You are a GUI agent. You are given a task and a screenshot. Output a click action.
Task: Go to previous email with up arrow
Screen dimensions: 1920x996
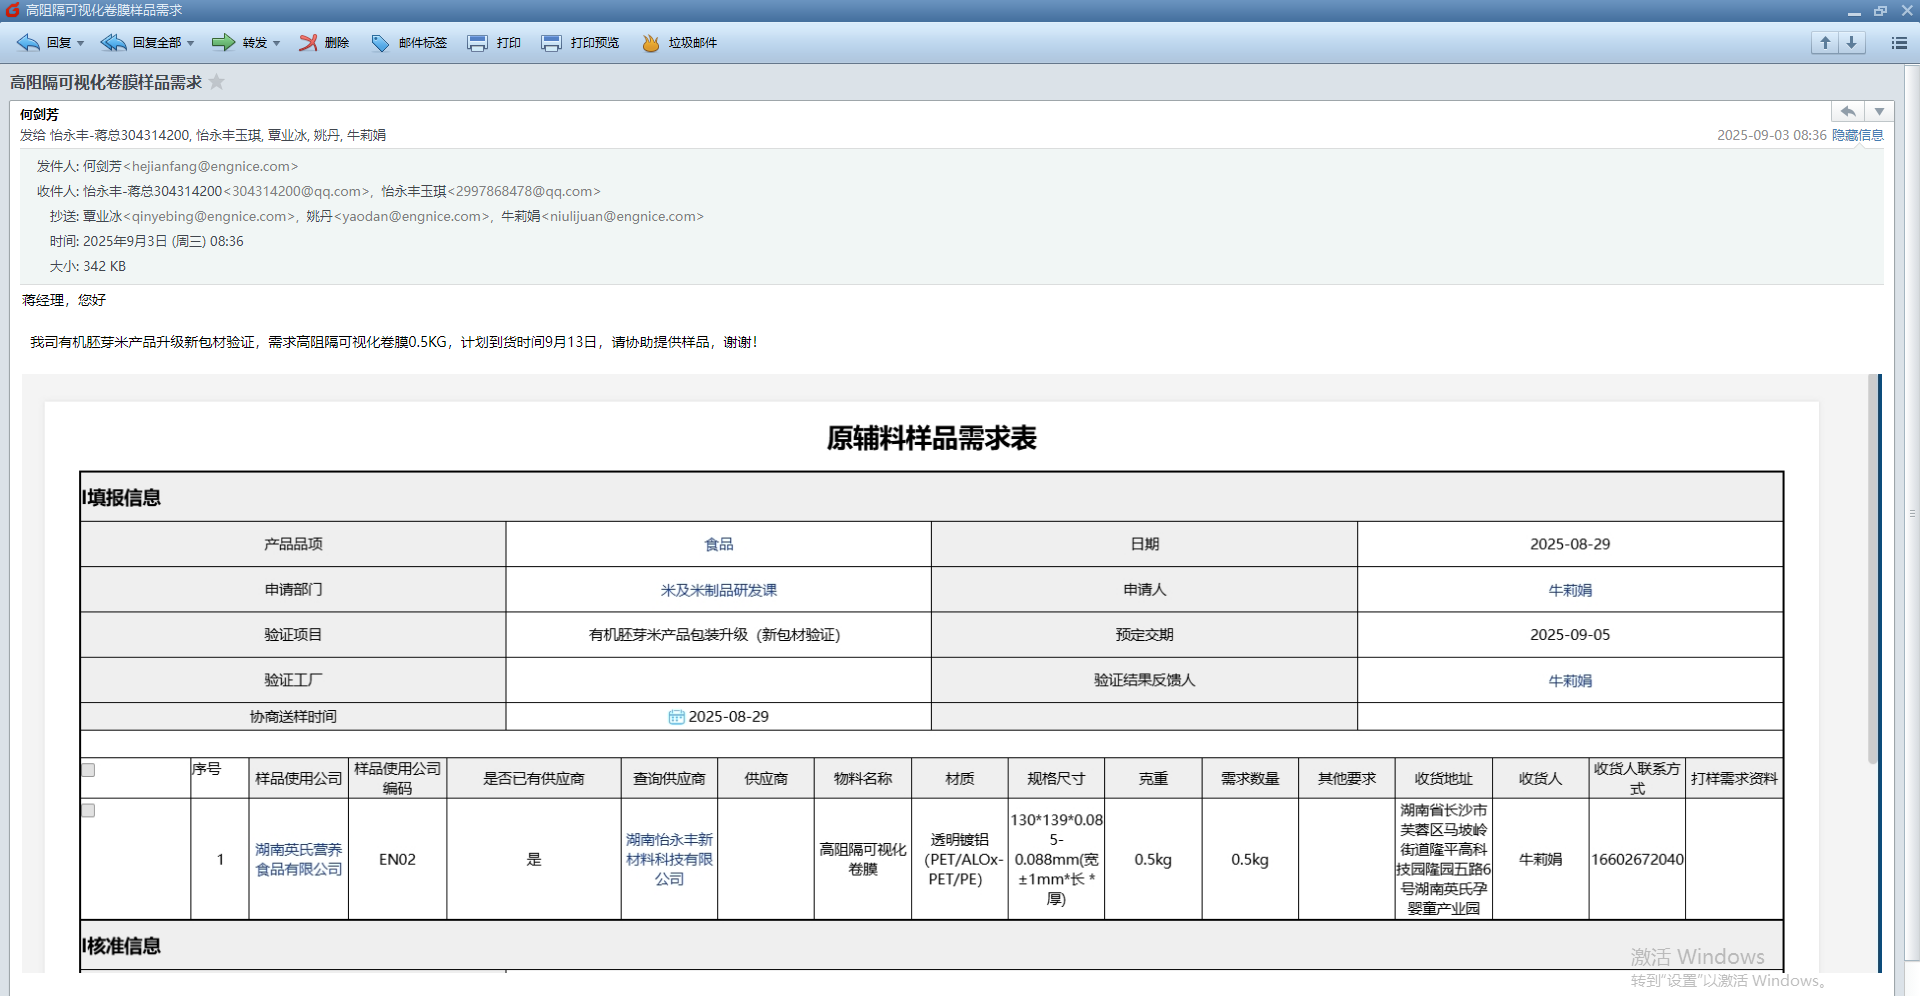coord(1825,42)
